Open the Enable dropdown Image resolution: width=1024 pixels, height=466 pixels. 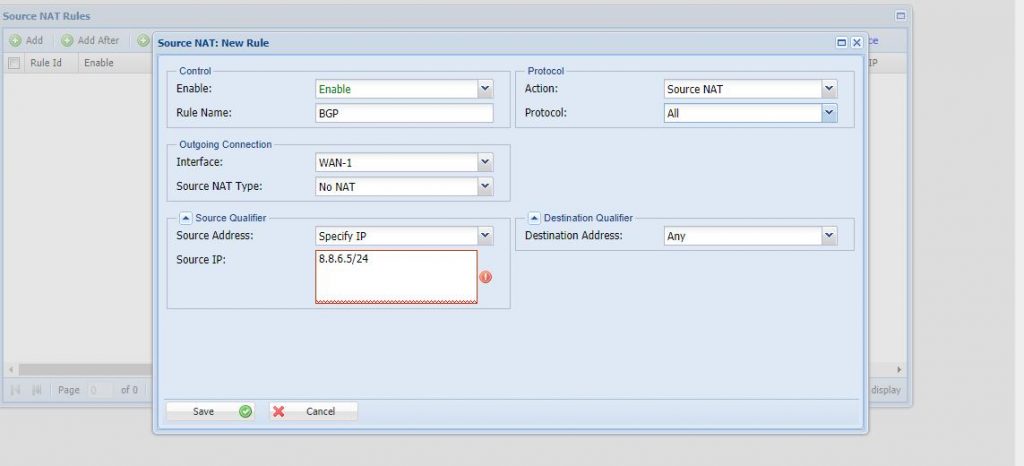click(485, 89)
